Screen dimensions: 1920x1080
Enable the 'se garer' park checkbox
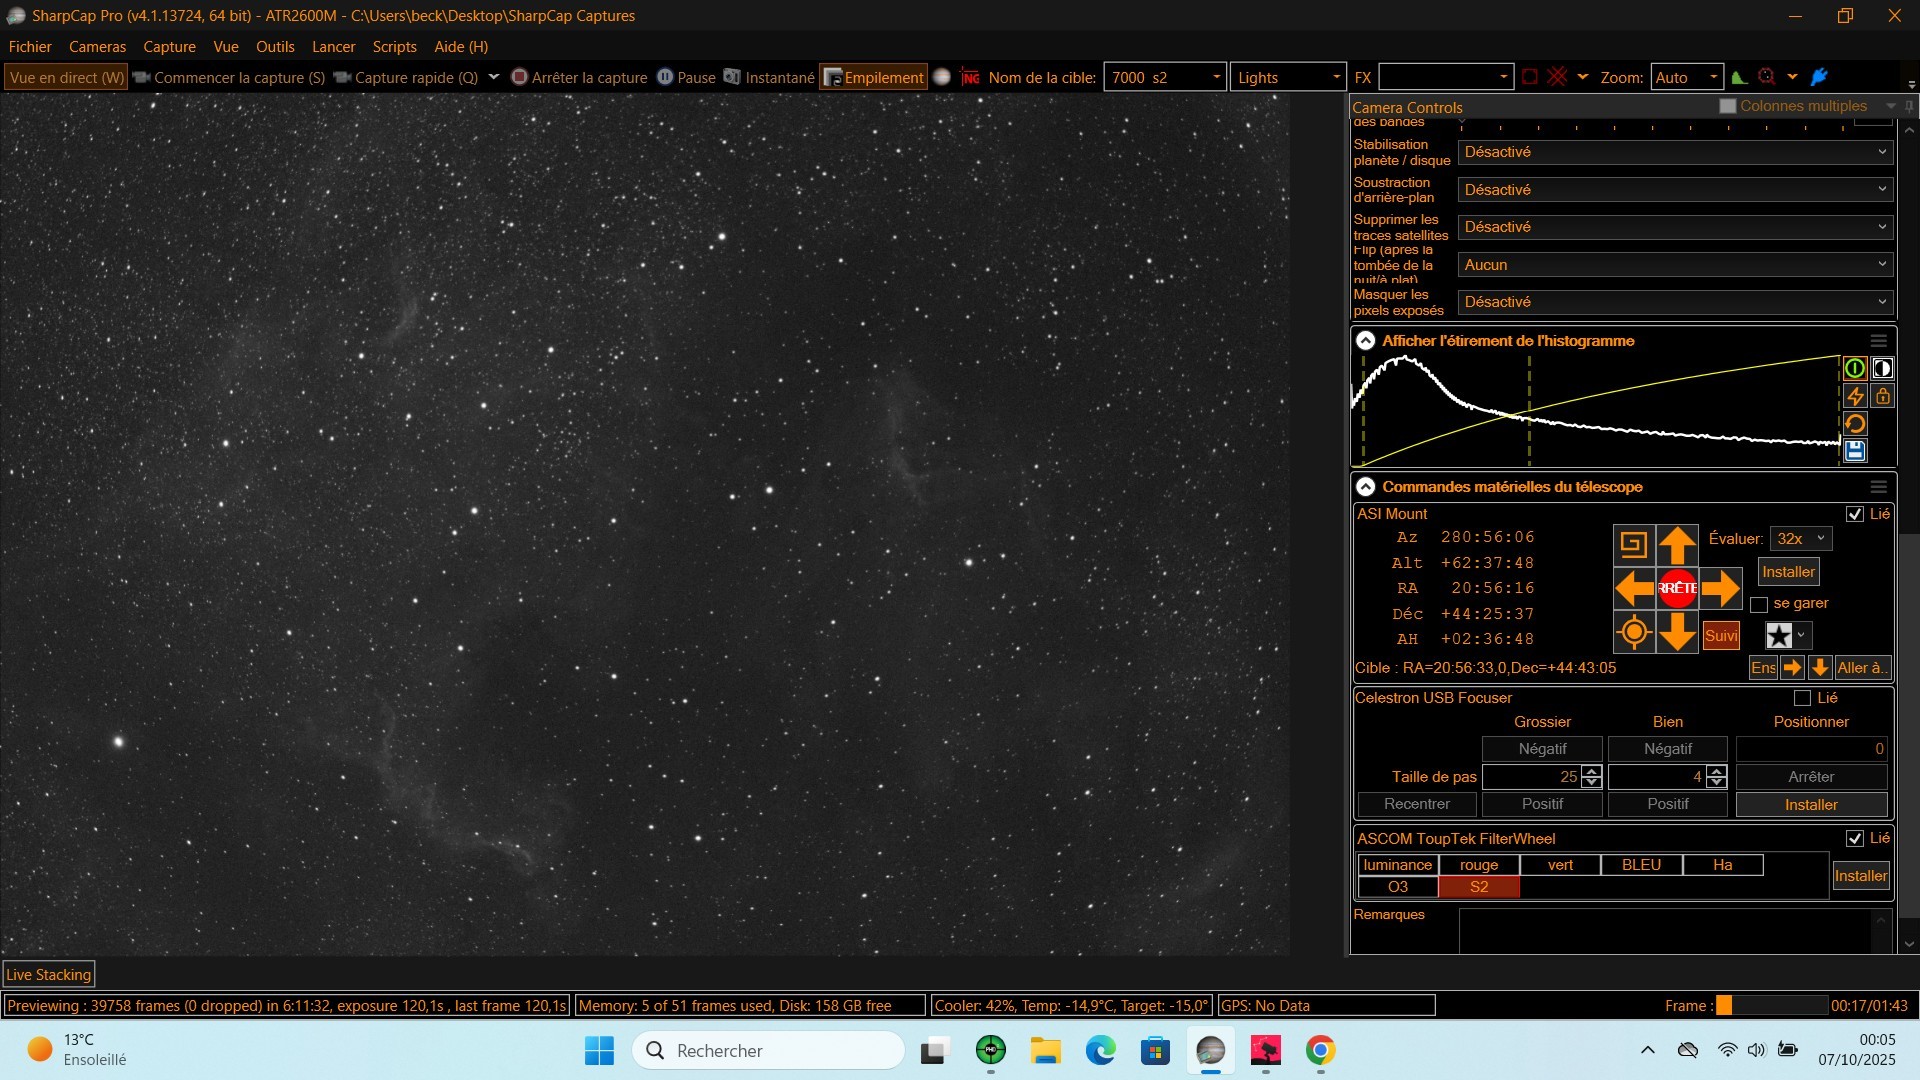click(1759, 604)
